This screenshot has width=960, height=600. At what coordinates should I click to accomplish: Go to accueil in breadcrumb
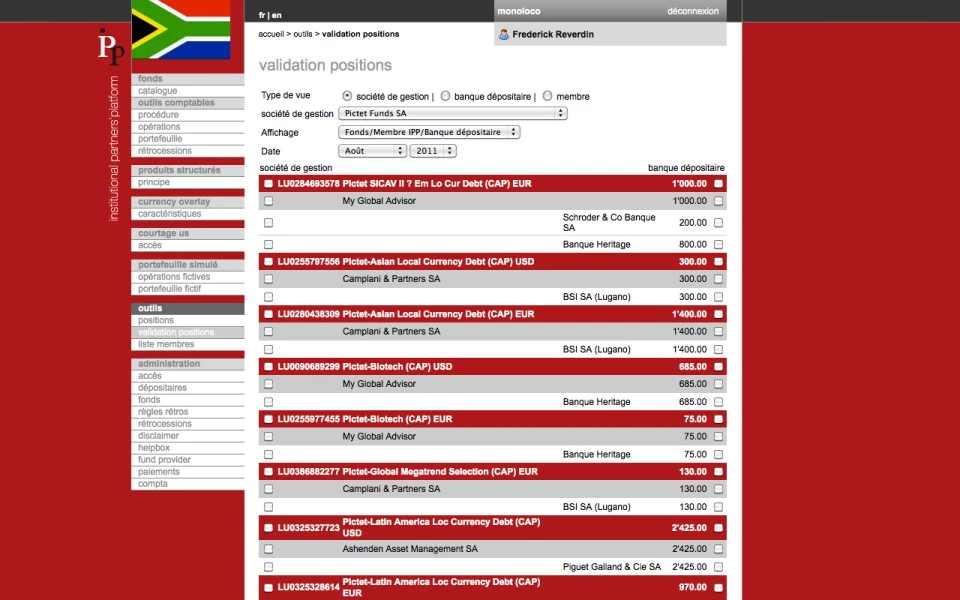coord(271,34)
